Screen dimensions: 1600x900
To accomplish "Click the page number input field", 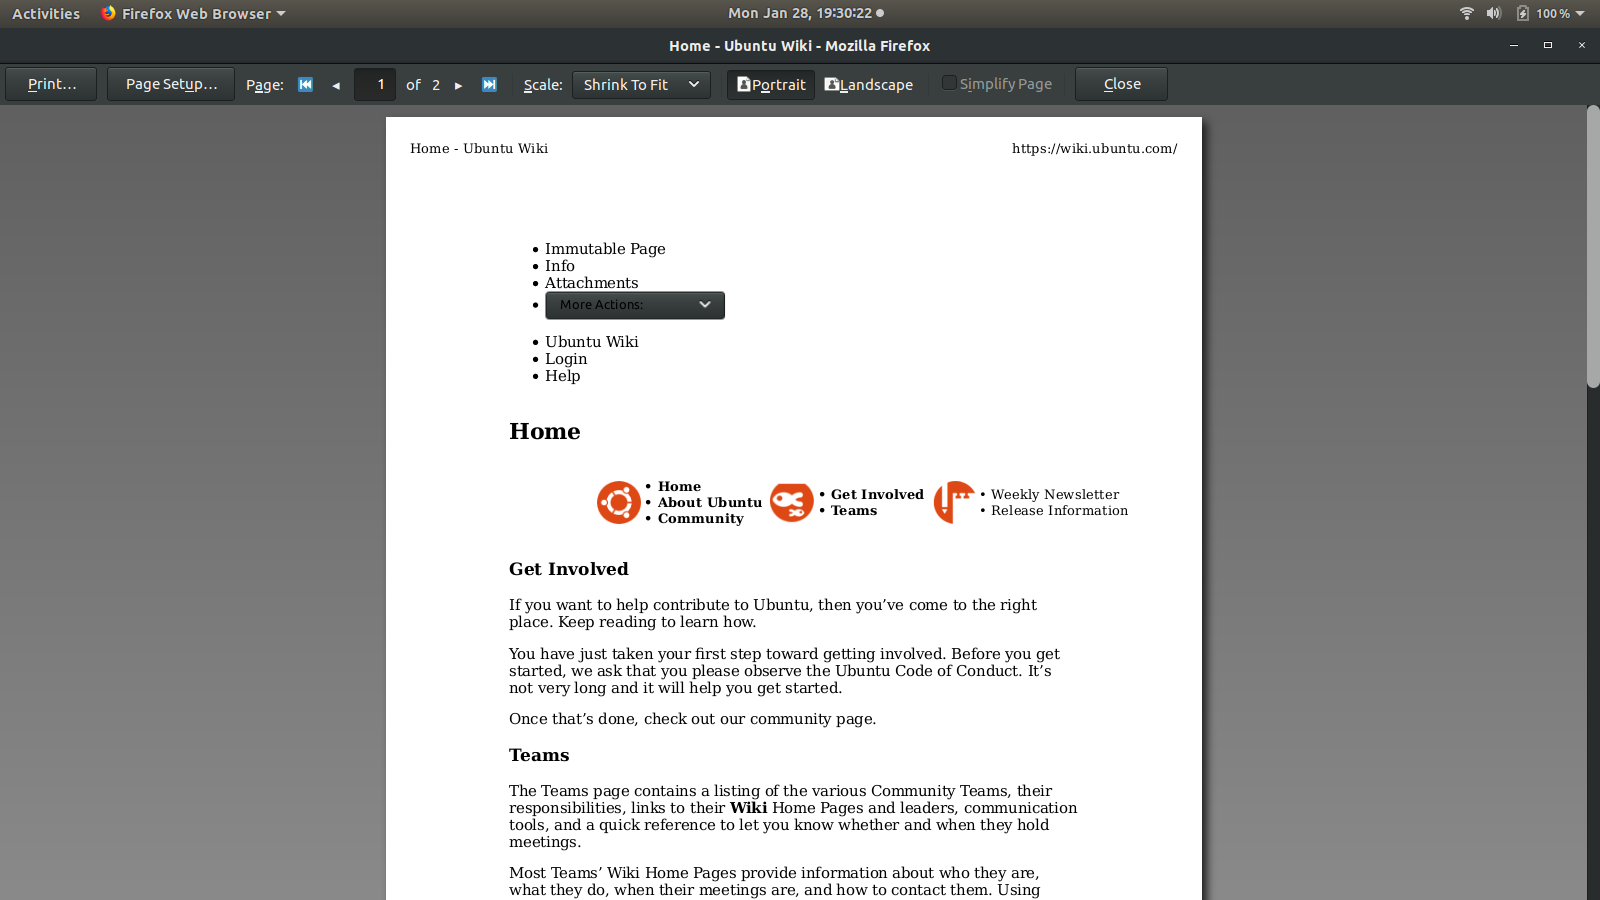I will pos(375,85).
